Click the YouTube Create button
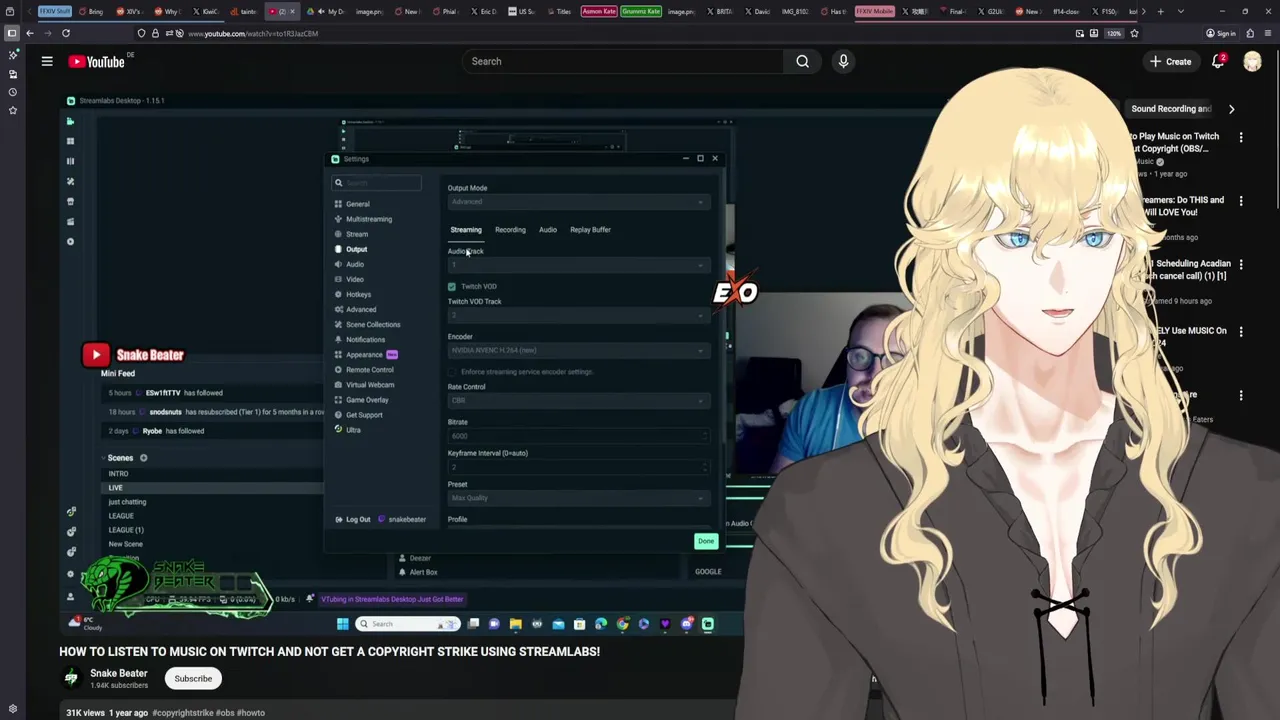 (1170, 61)
